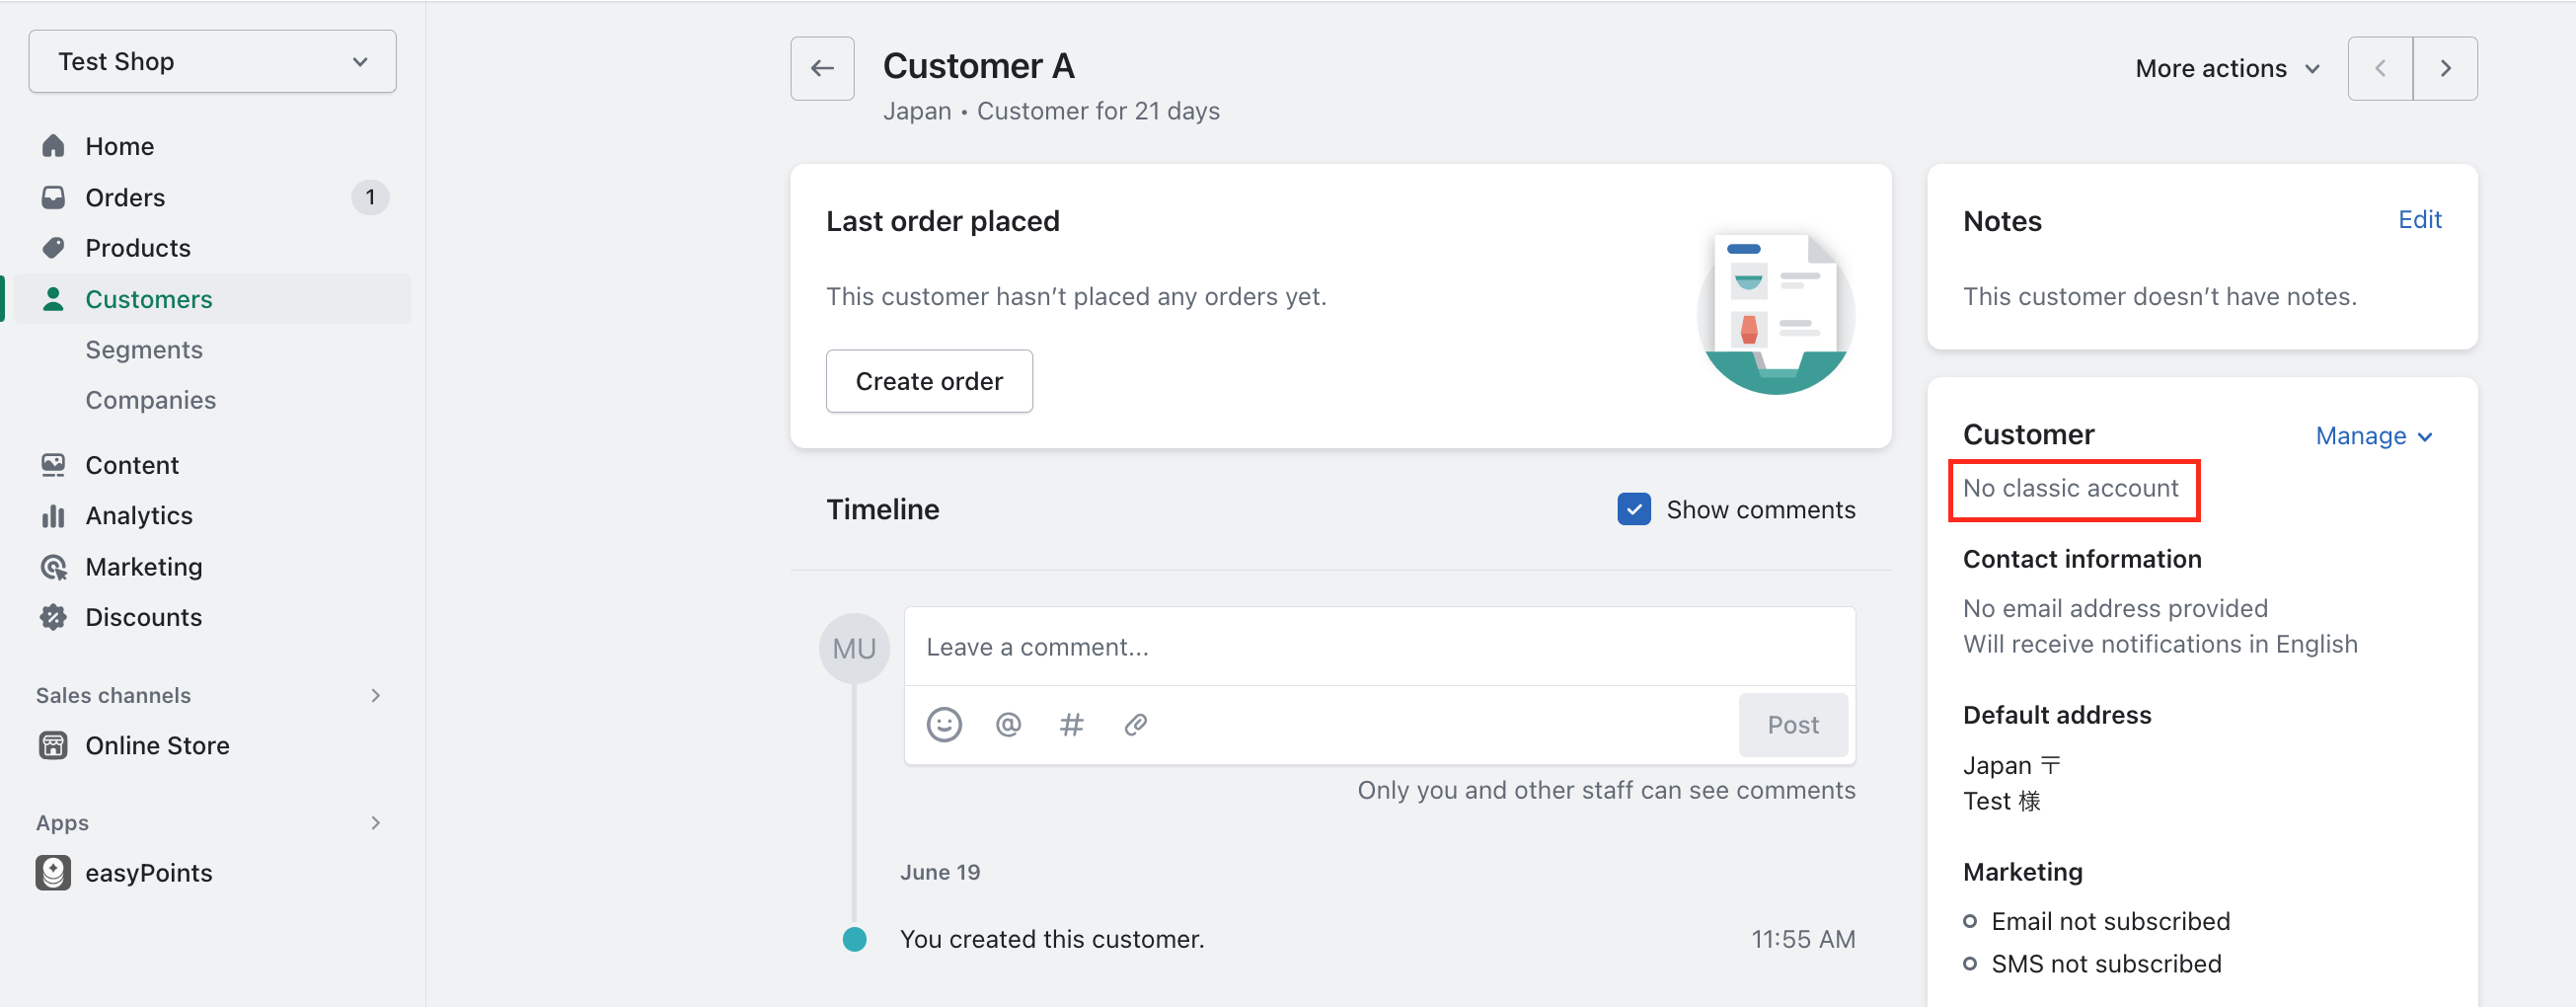The width and height of the screenshot is (2576, 1007).
Task: Open the Online Store sales channel icon
Action: coord(52,745)
